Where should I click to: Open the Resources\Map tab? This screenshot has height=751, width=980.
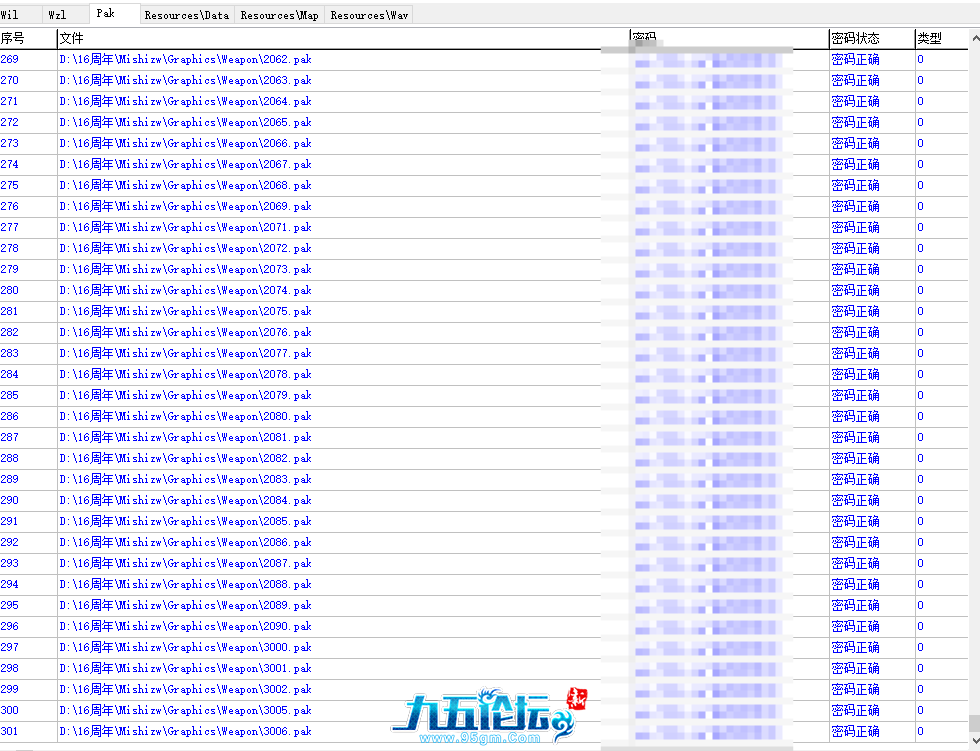point(279,15)
